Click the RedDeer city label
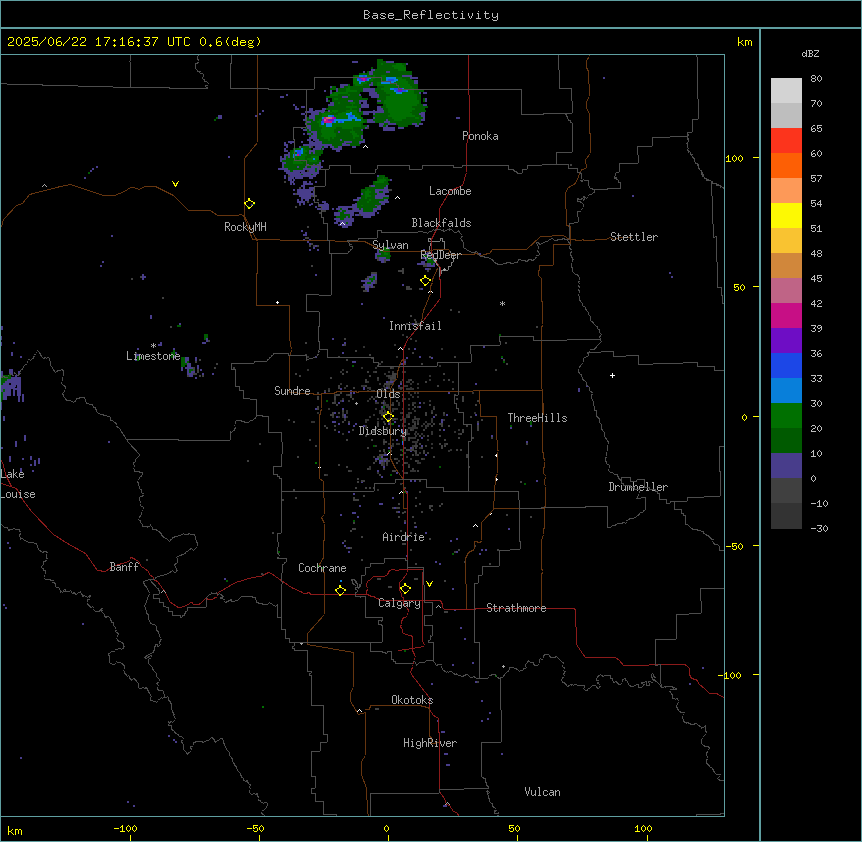This screenshot has height=842, width=862. [x=440, y=255]
